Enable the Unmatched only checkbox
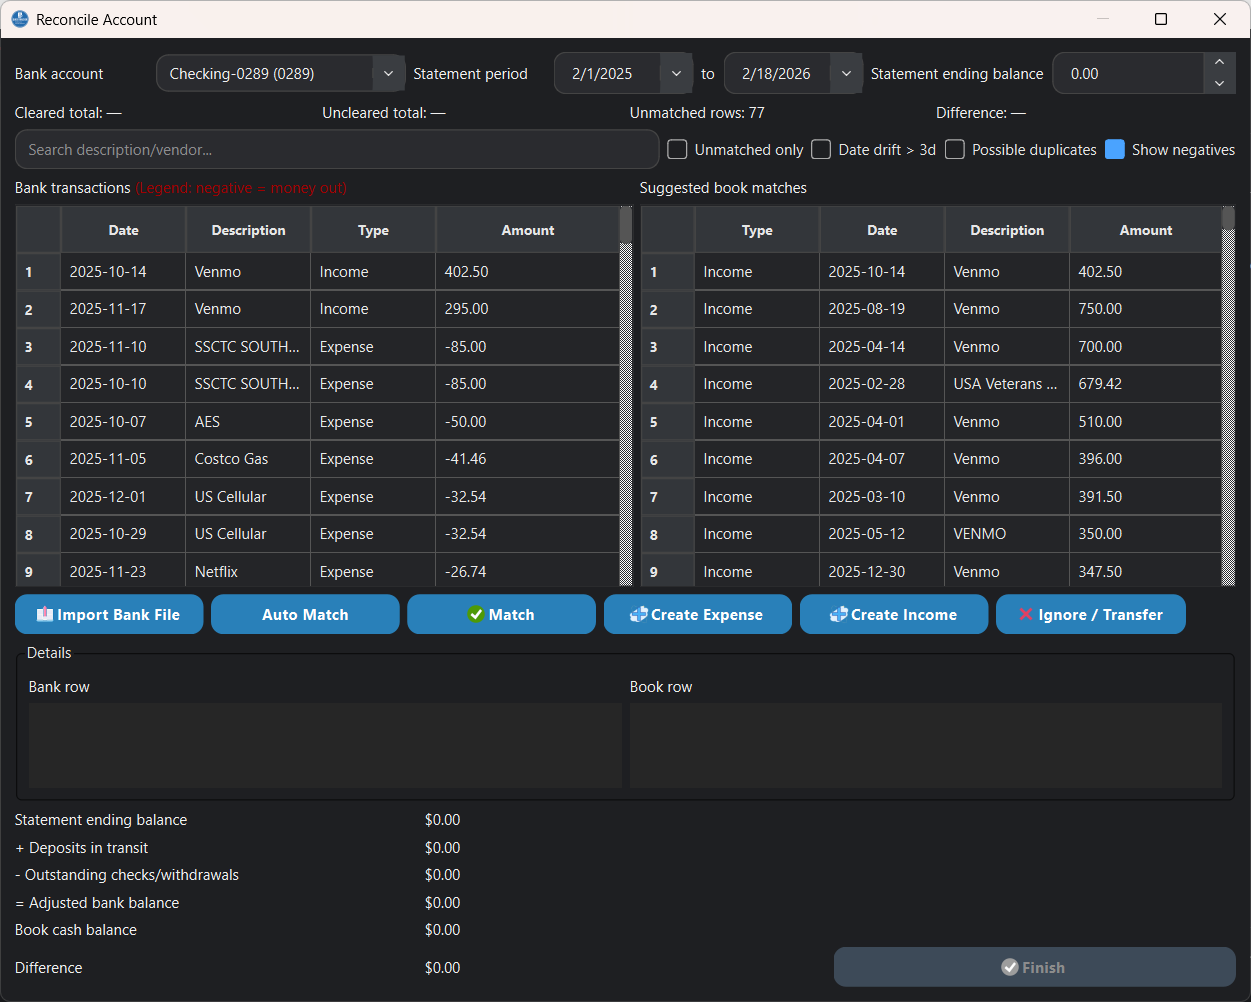 [x=678, y=150]
